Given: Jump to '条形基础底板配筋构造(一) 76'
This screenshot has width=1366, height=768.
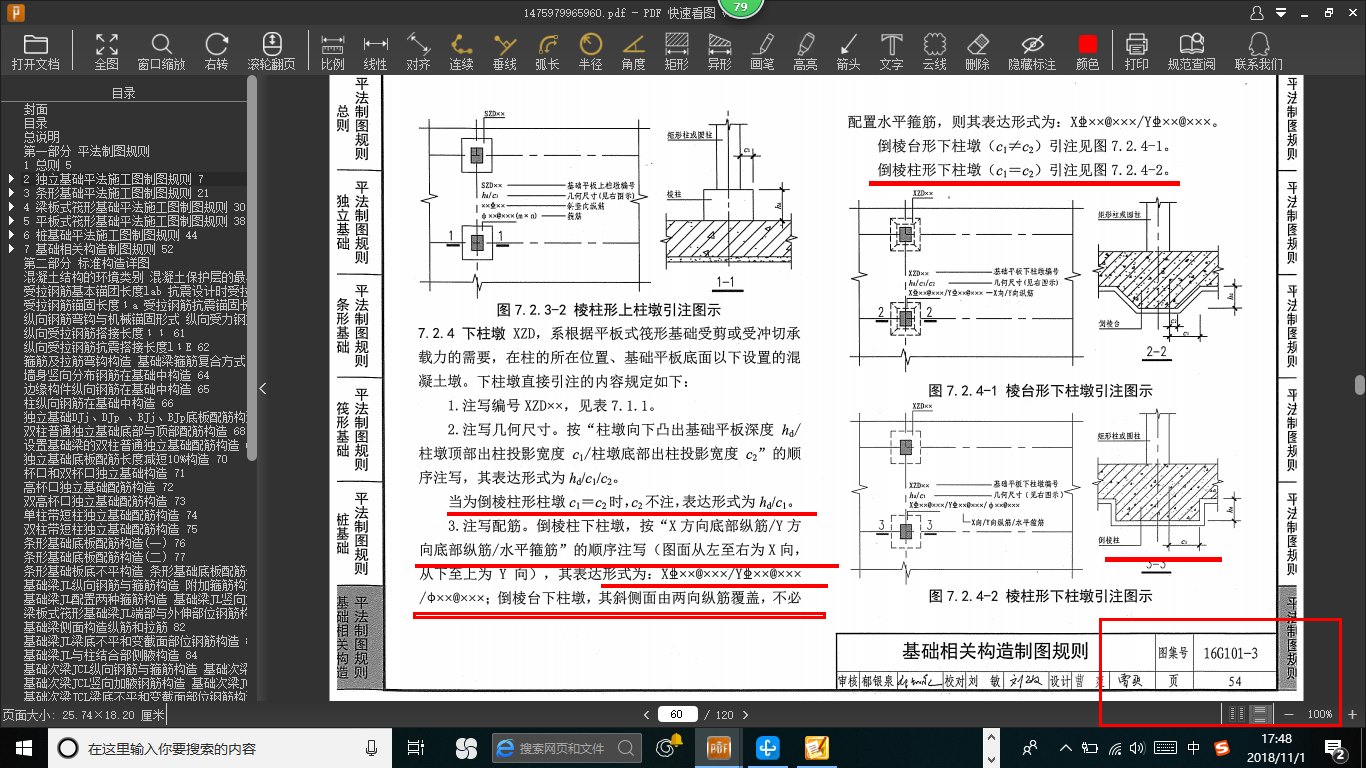Looking at the screenshot, I should 104,542.
